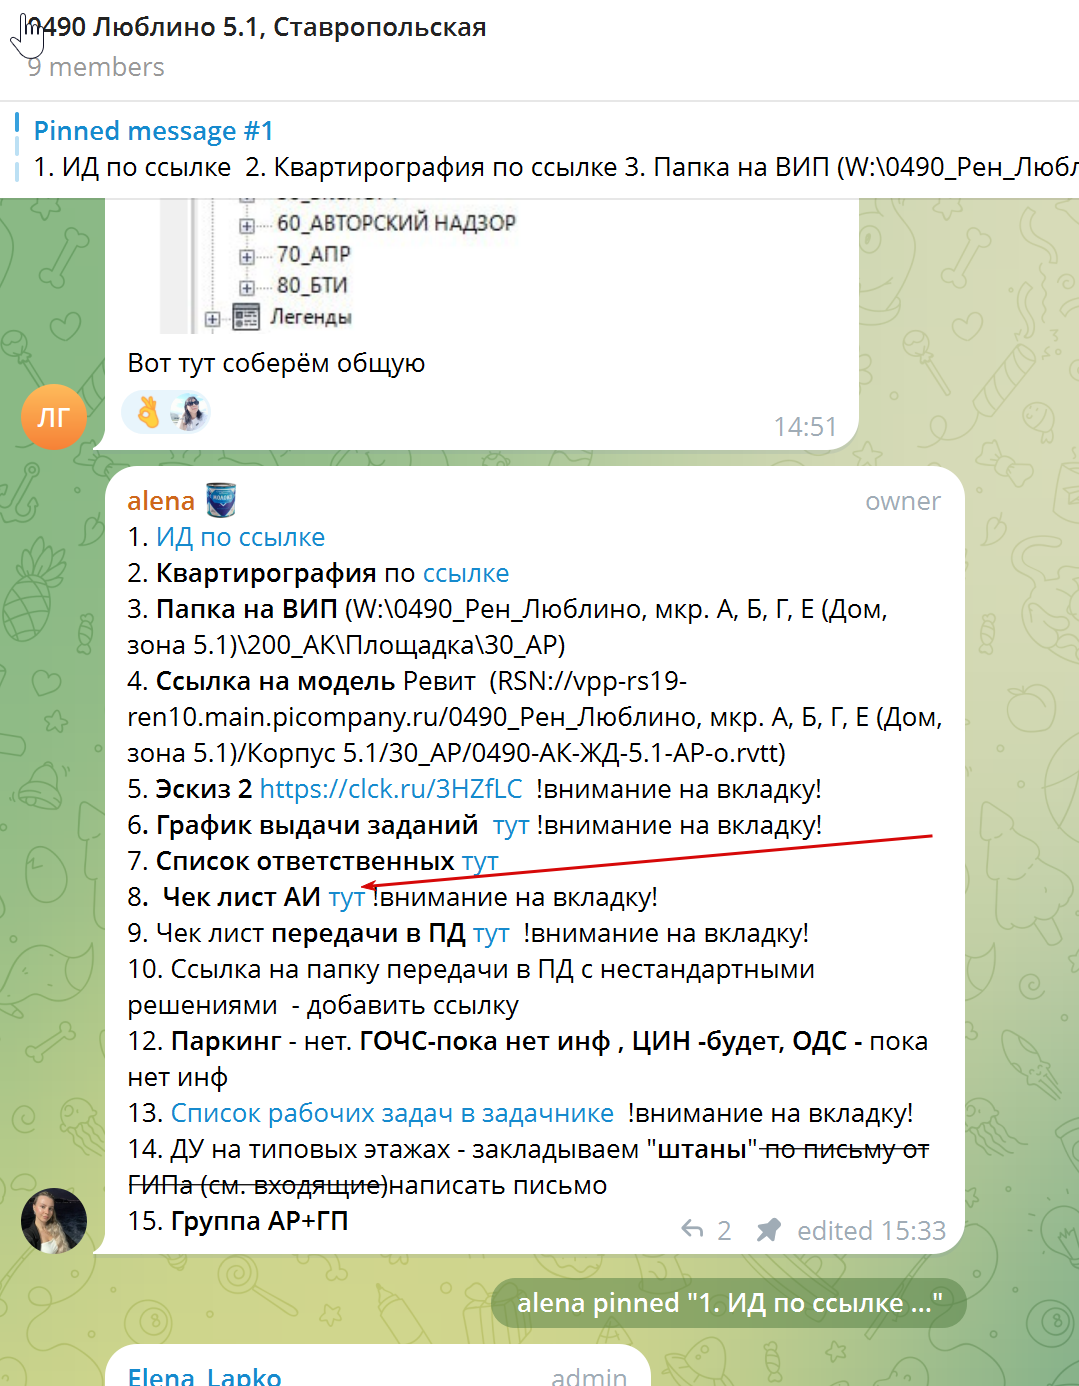Expand the 60_АВТОРСКИЙ НАДЗОР tree node

point(246,226)
